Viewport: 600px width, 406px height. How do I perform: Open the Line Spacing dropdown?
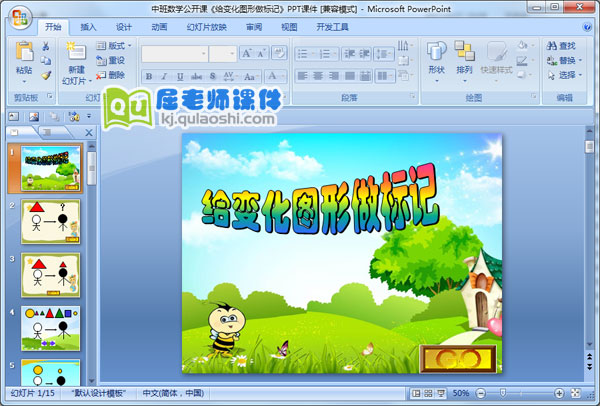[384, 54]
